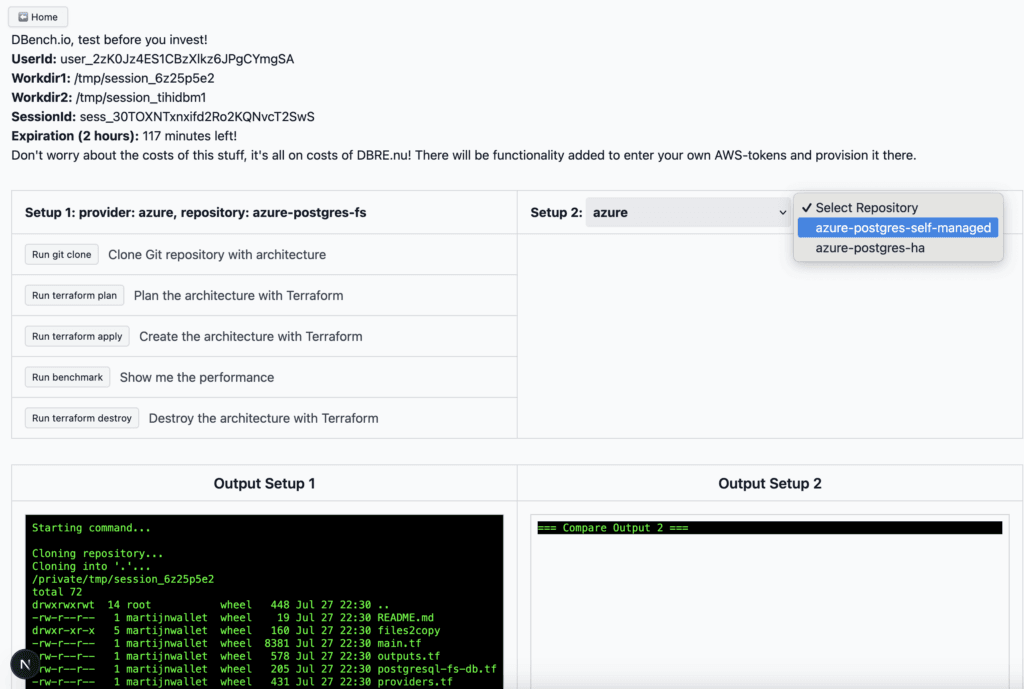The width and height of the screenshot is (1024, 689).
Task: Click 'Clone Git repository with architecture' description
Action: 217,255
